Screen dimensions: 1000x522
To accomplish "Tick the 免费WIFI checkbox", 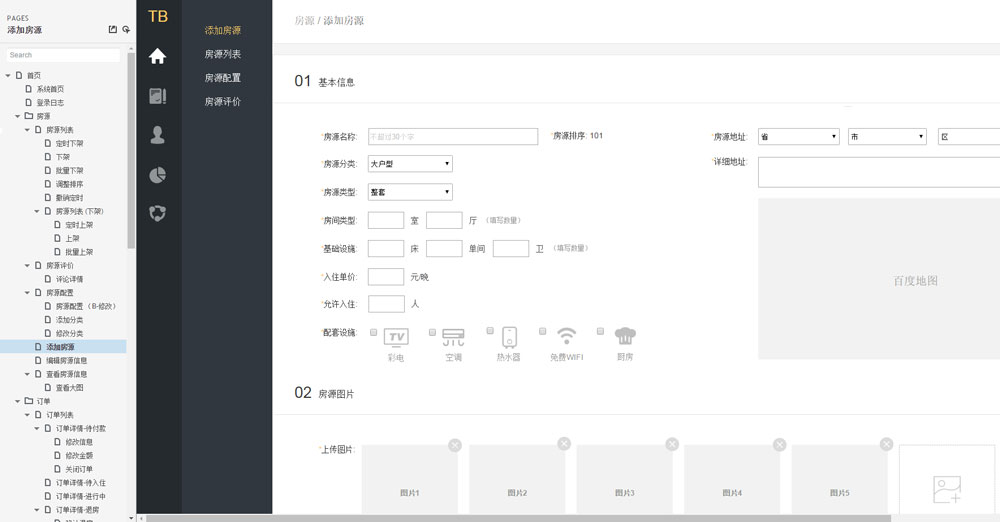I will click(x=543, y=331).
